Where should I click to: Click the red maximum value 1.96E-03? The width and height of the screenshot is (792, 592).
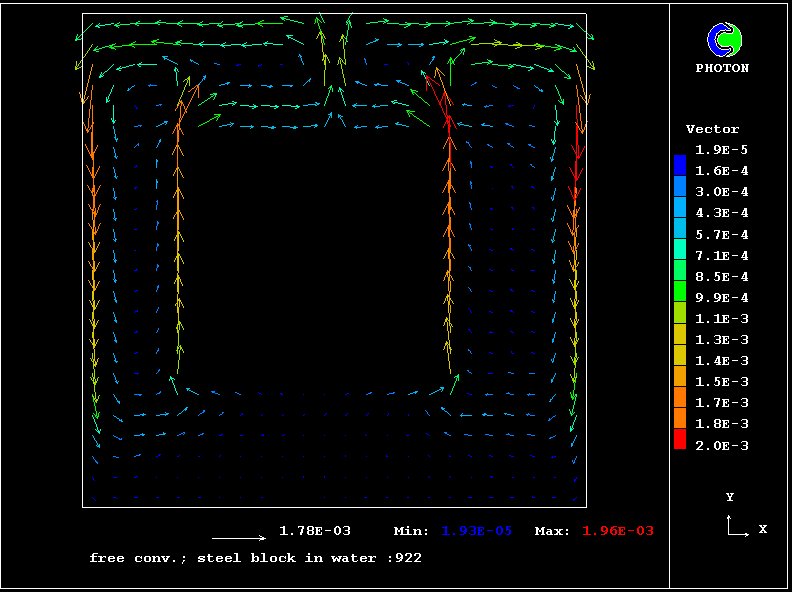(618, 531)
